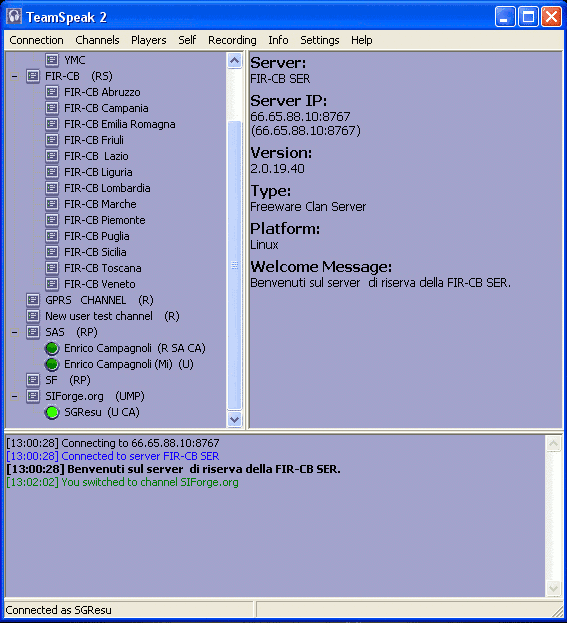Open the Channels menu
Viewport: 567px width, 623px height.
97,40
